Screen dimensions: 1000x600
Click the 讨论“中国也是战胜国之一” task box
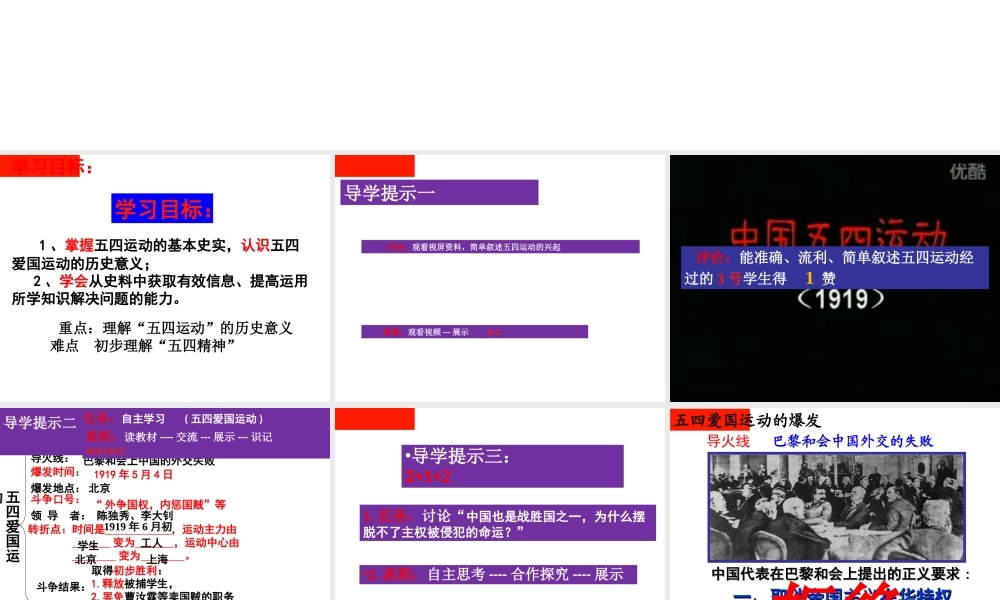click(508, 523)
